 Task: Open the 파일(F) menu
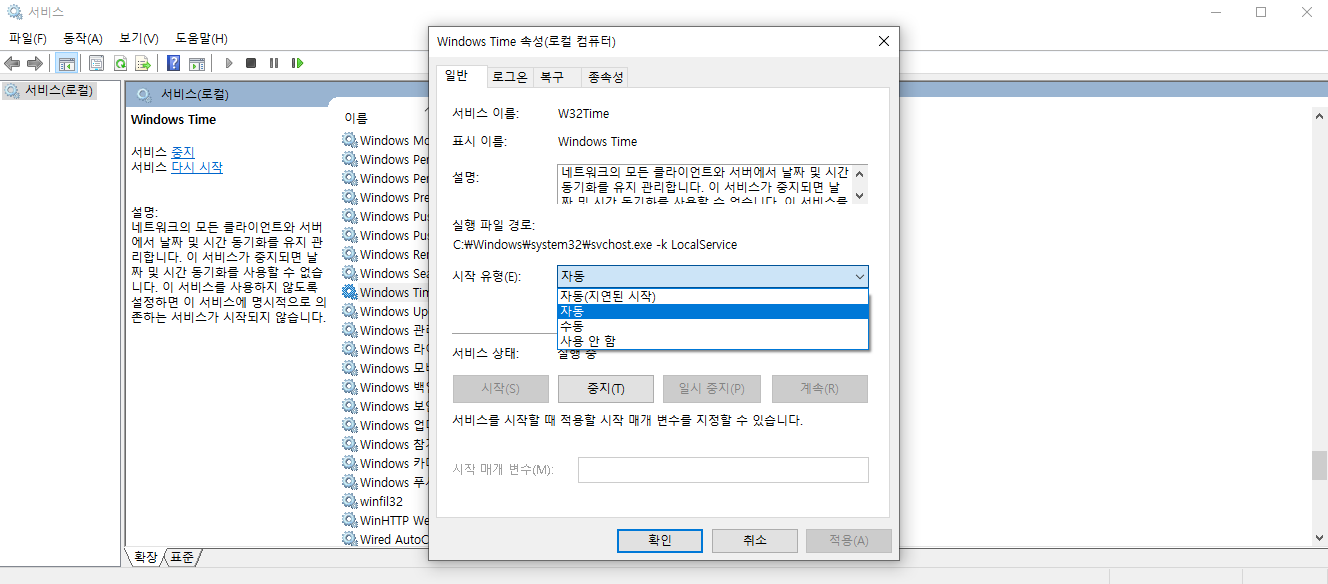28,38
